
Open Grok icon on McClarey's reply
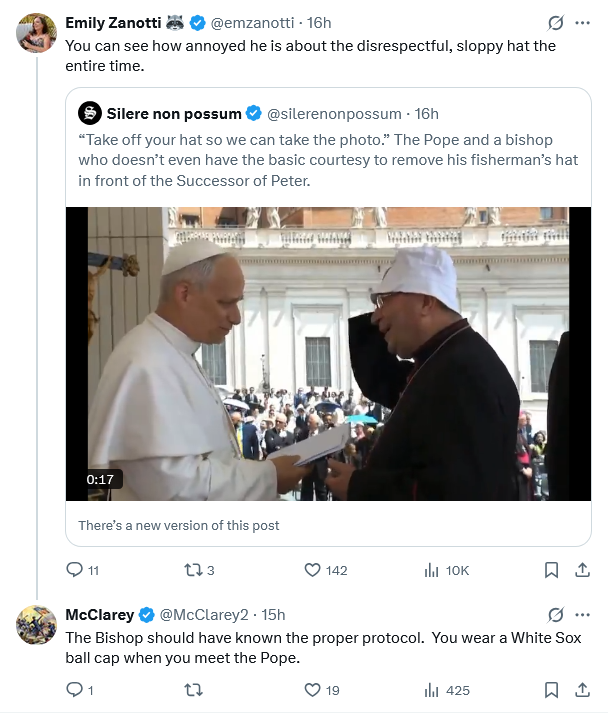click(x=556, y=613)
